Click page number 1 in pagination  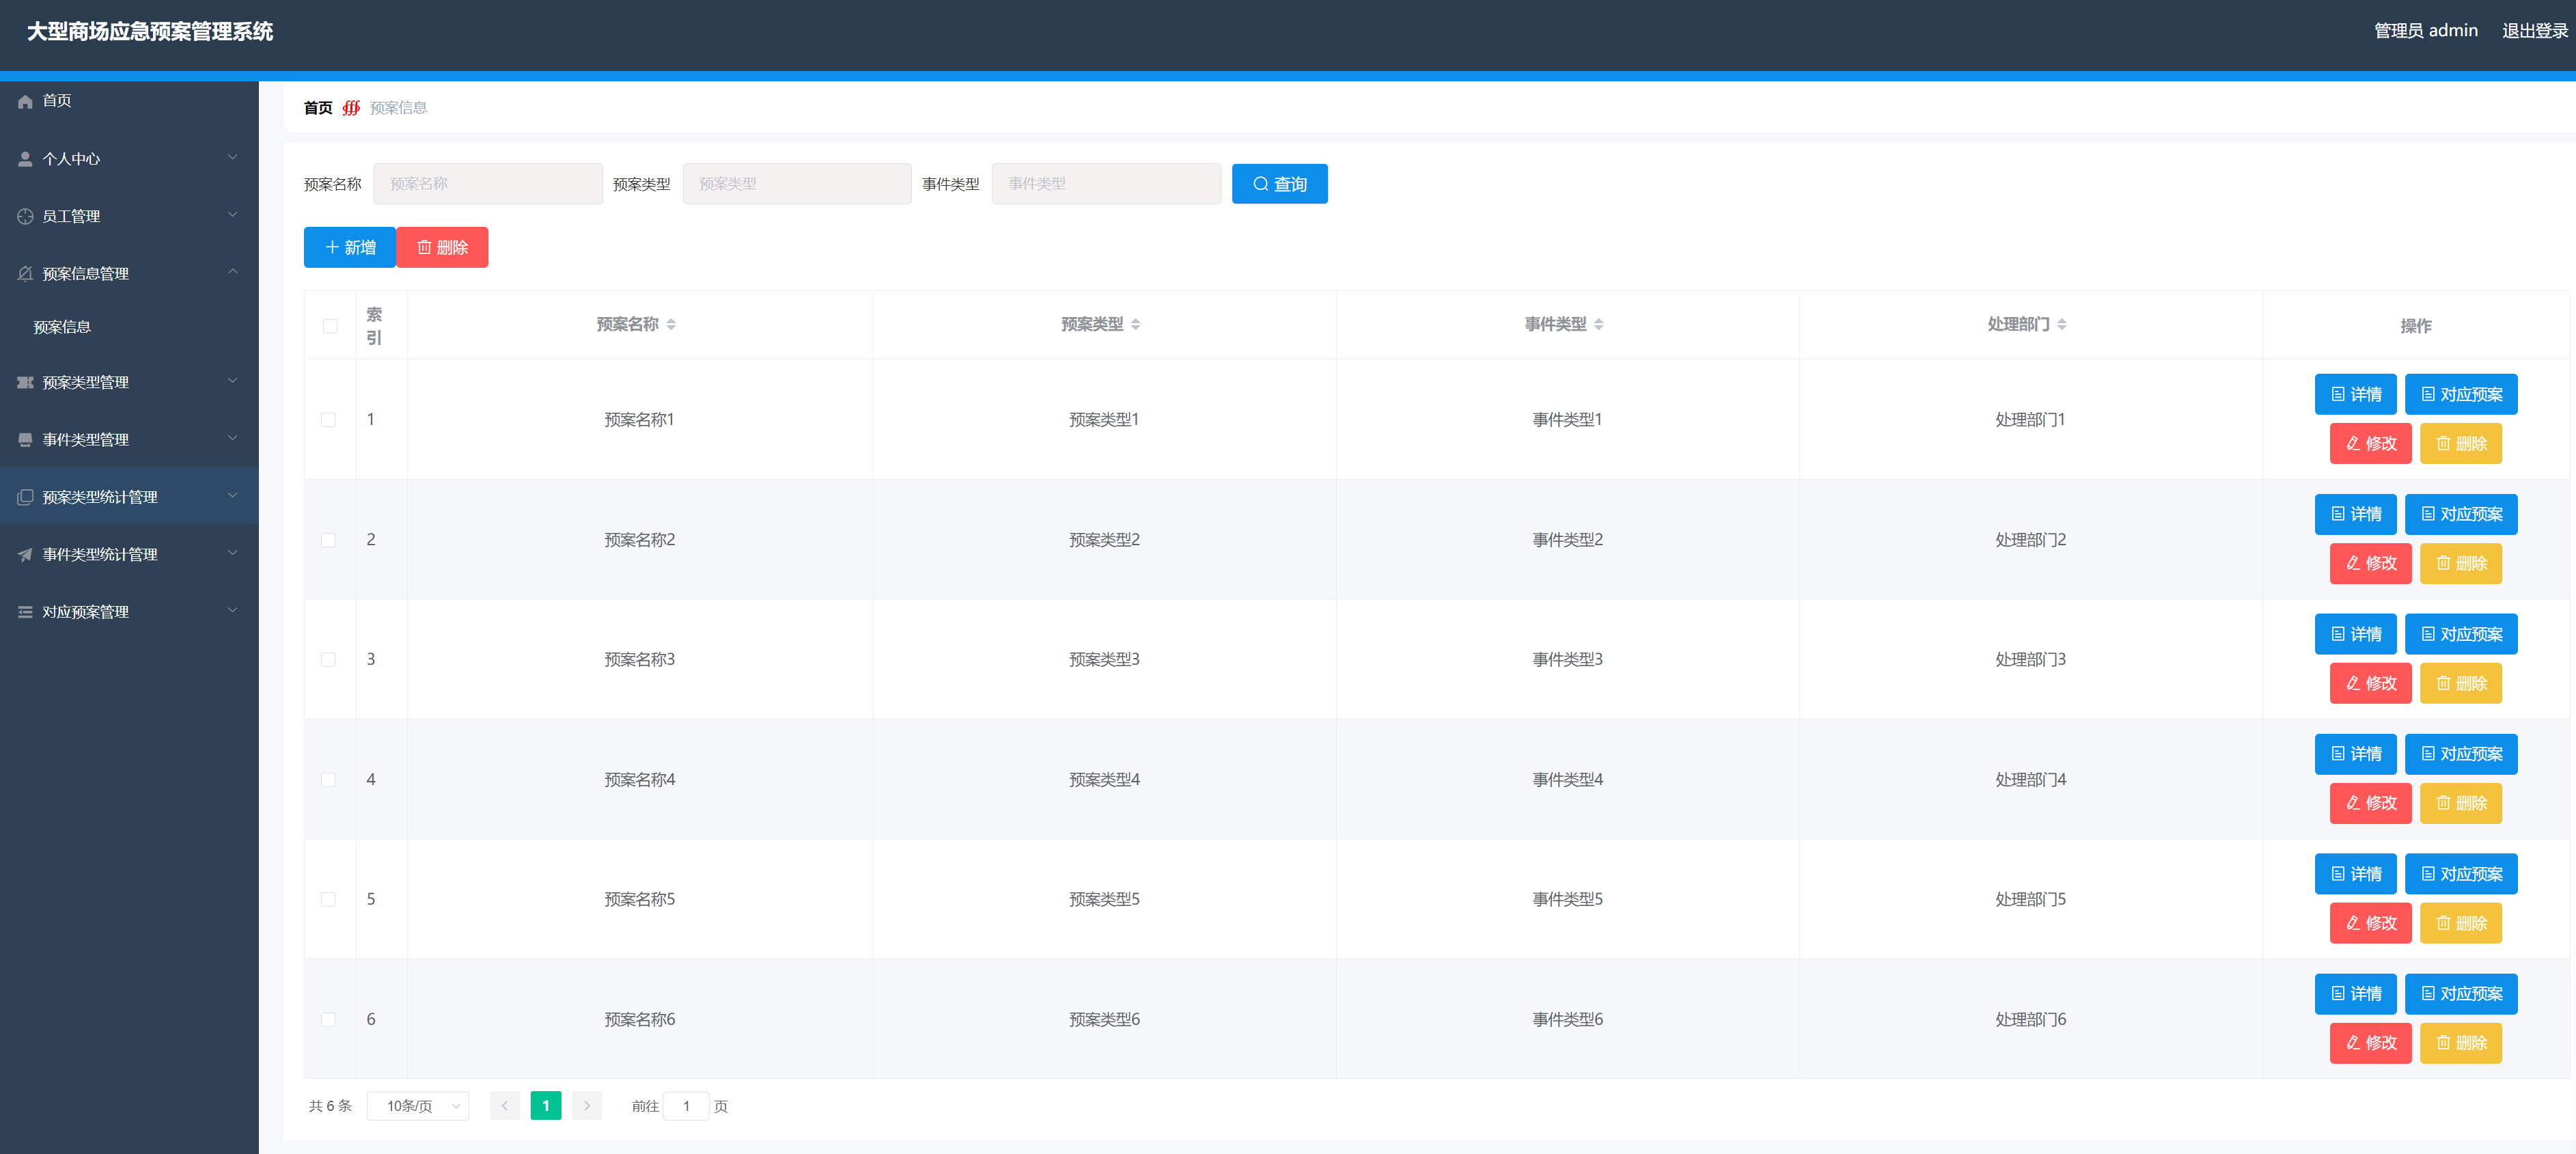tap(545, 1106)
